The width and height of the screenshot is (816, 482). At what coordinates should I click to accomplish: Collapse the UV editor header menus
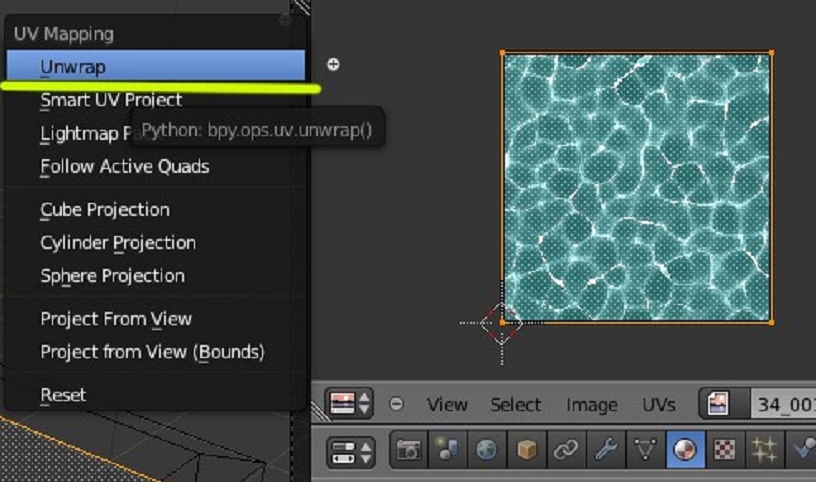[x=397, y=405]
